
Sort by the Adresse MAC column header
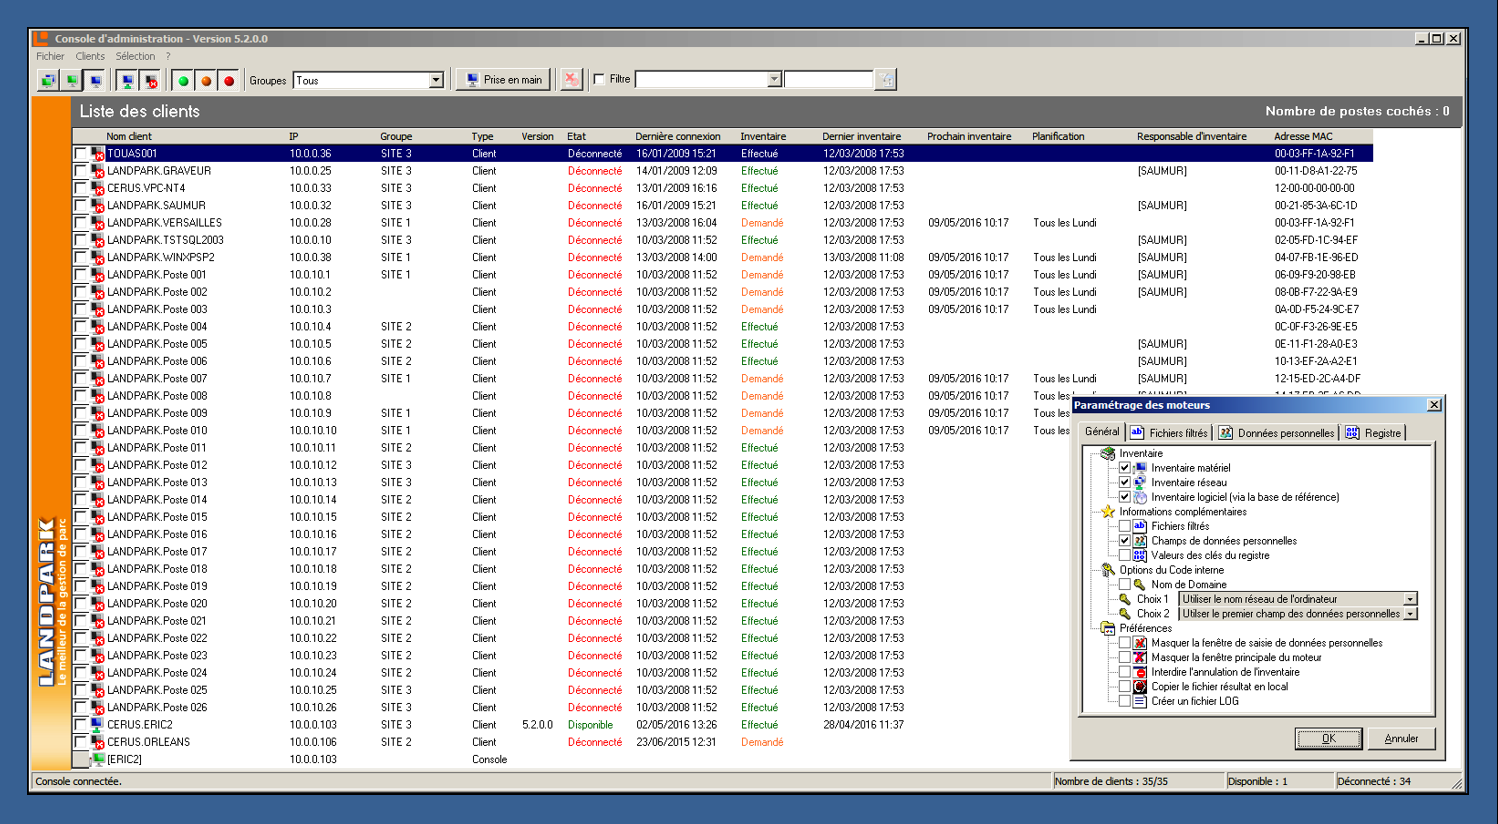coord(1303,137)
